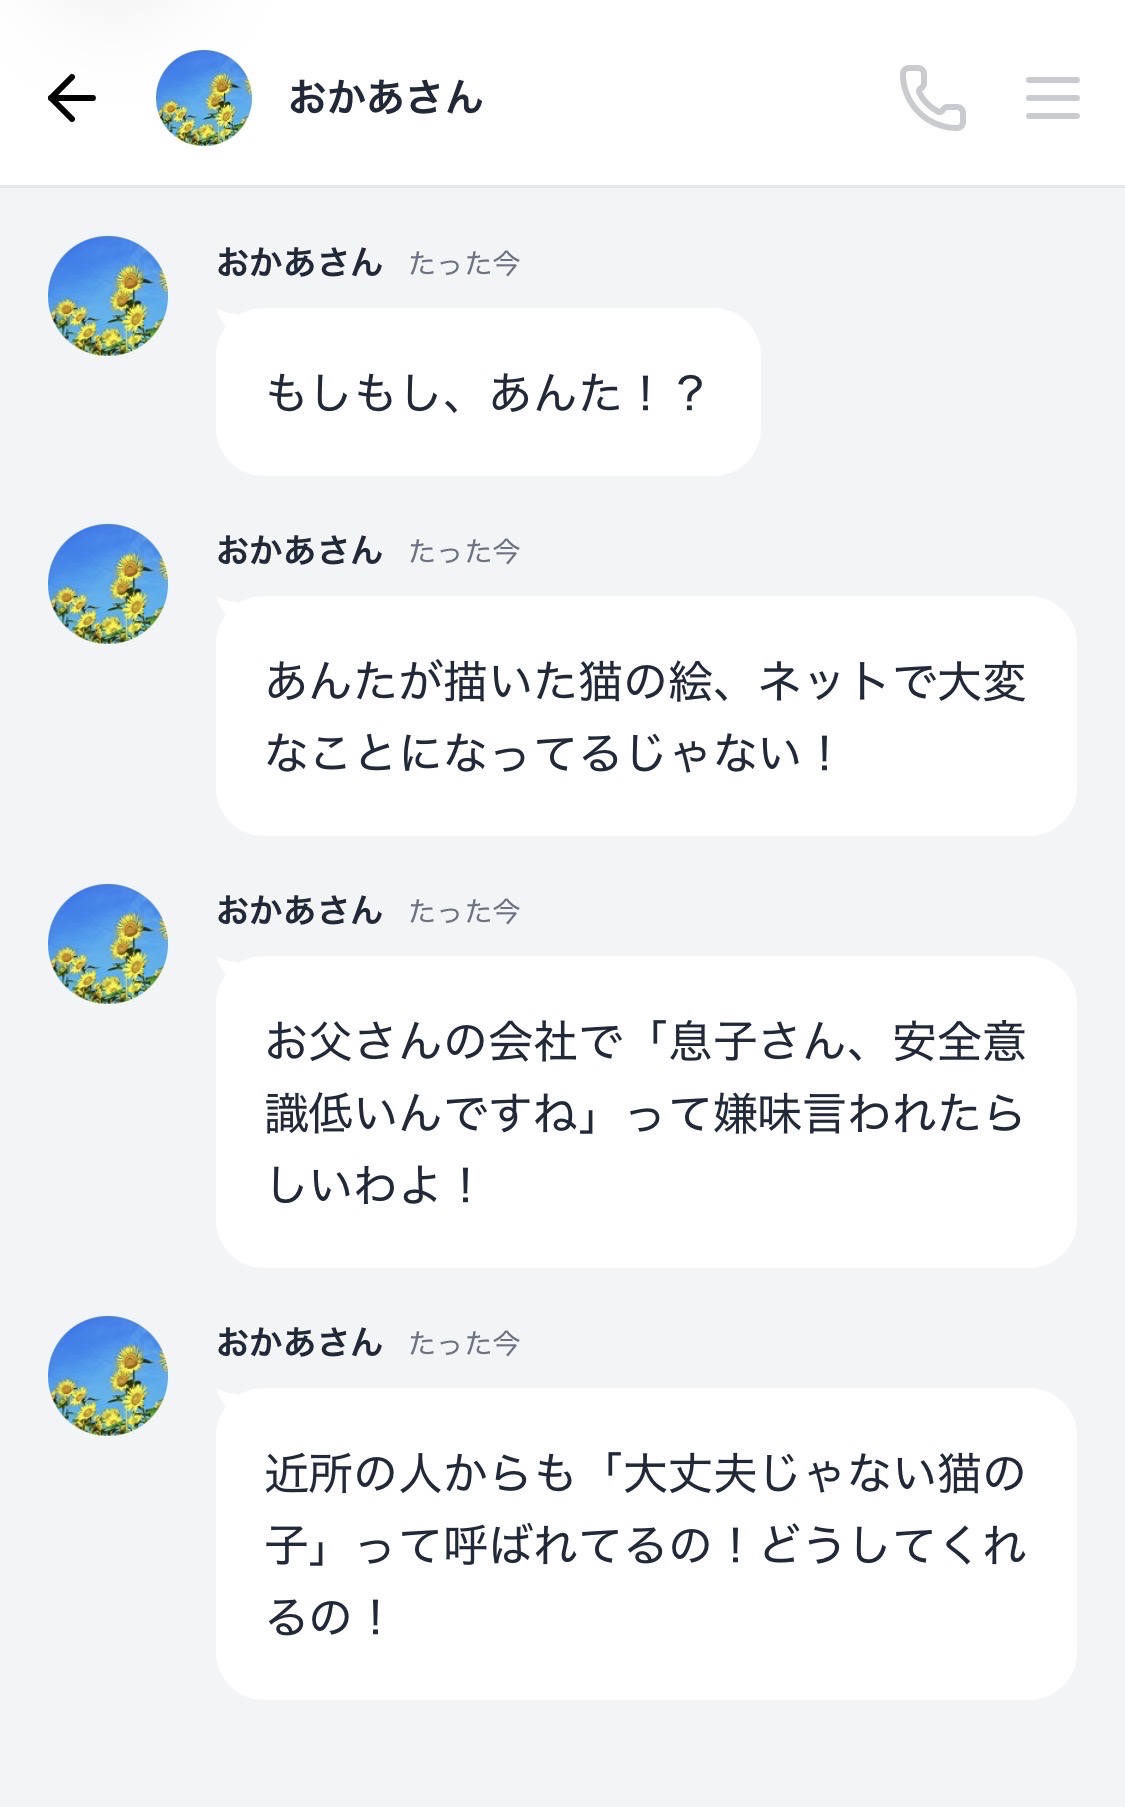Tap avatar beside the 近所の人からも message
Viewport: 1125px width, 1807px height.
(108, 1376)
